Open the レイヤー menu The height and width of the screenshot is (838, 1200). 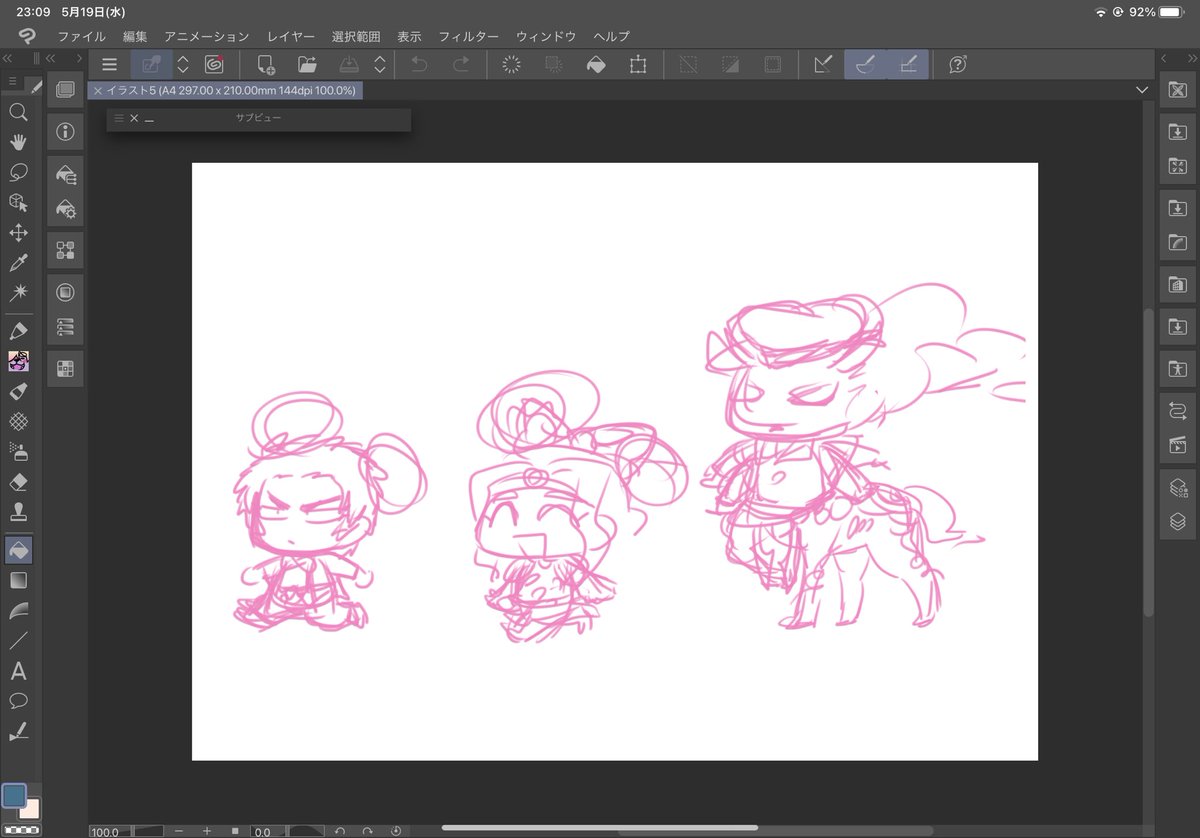coord(291,36)
